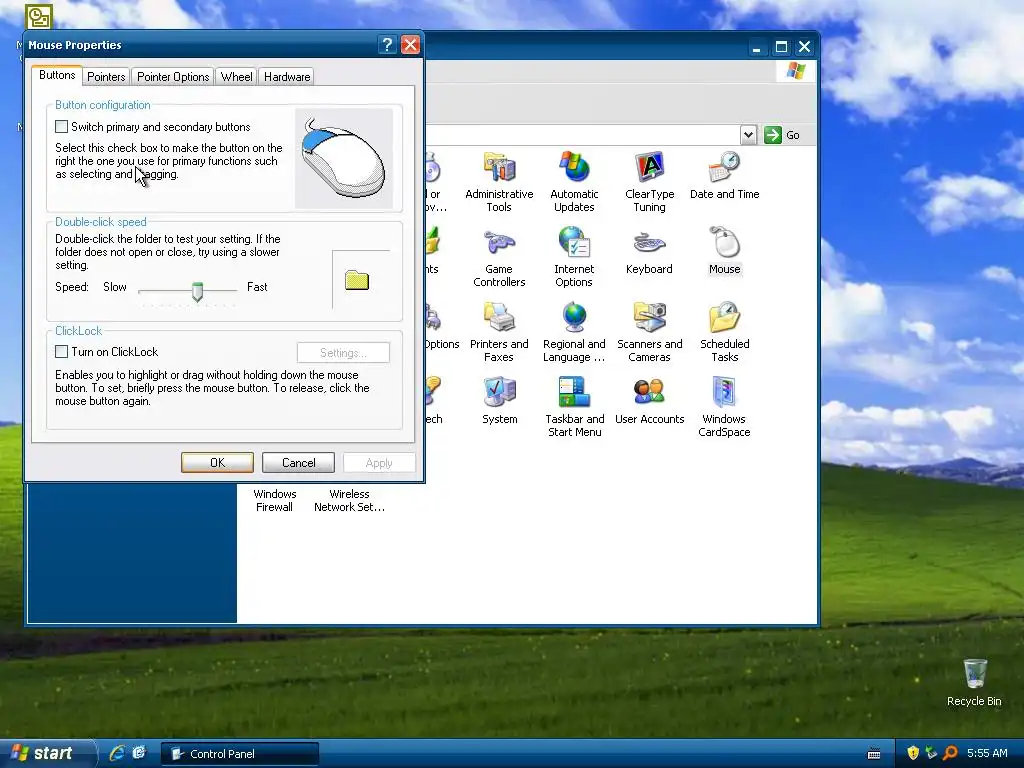
Task: Open Game Controllers icon
Action: tap(499, 257)
